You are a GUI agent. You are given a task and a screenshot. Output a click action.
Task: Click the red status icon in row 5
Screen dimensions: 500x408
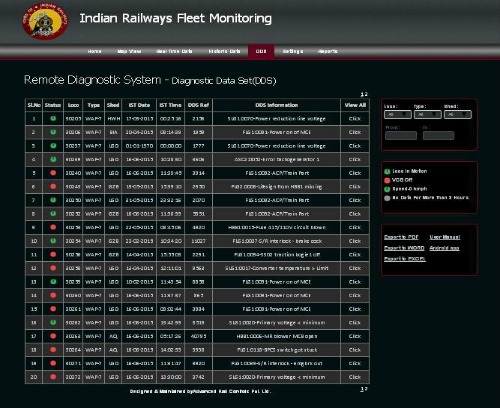(53, 173)
